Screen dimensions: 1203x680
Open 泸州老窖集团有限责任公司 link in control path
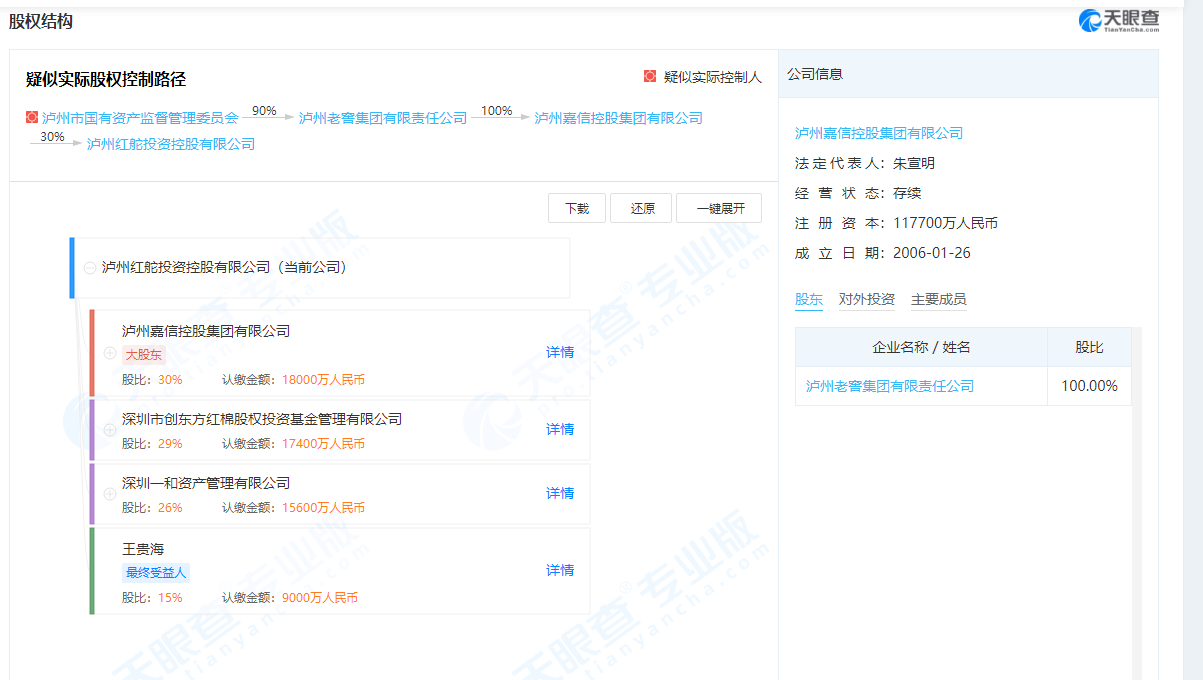383,118
